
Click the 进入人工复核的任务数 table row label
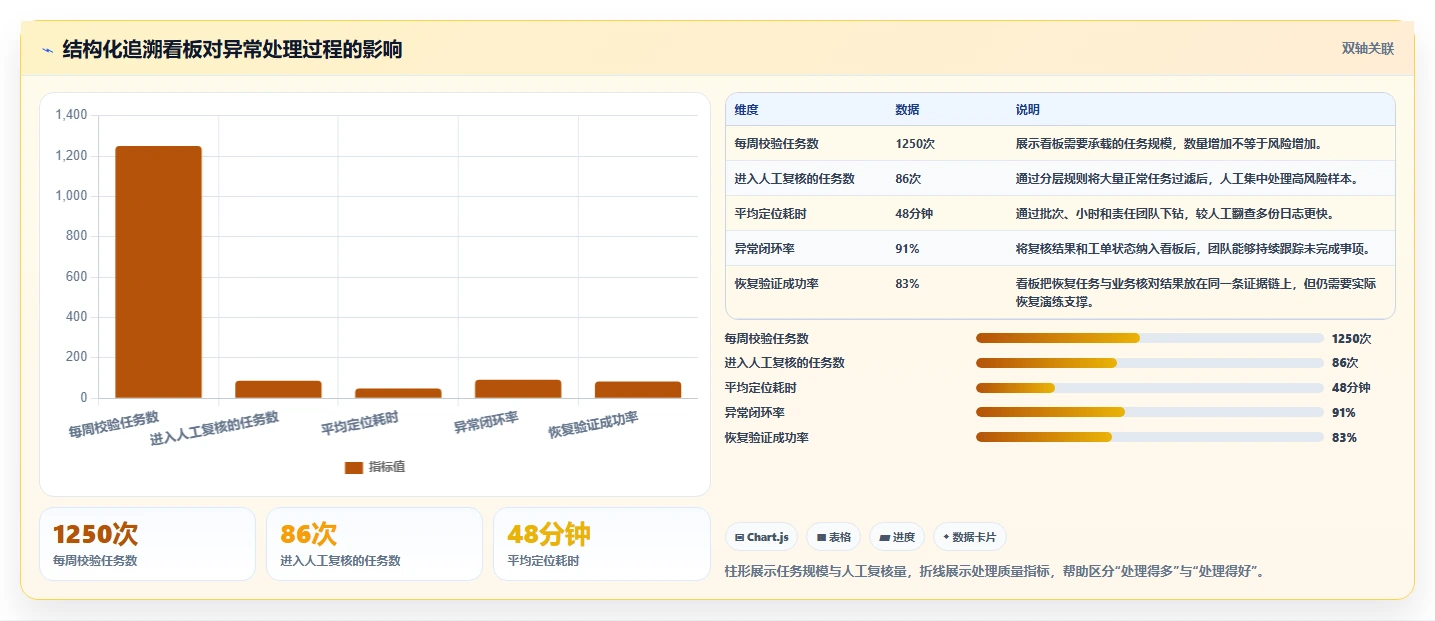tap(795, 179)
